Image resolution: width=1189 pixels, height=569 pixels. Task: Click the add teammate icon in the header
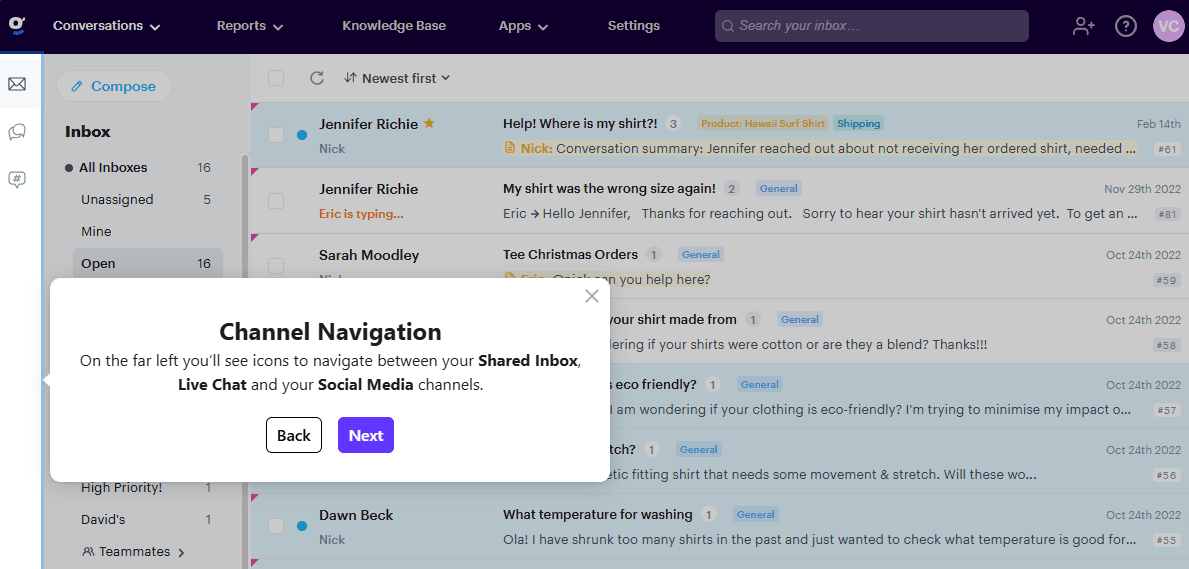[1084, 26]
